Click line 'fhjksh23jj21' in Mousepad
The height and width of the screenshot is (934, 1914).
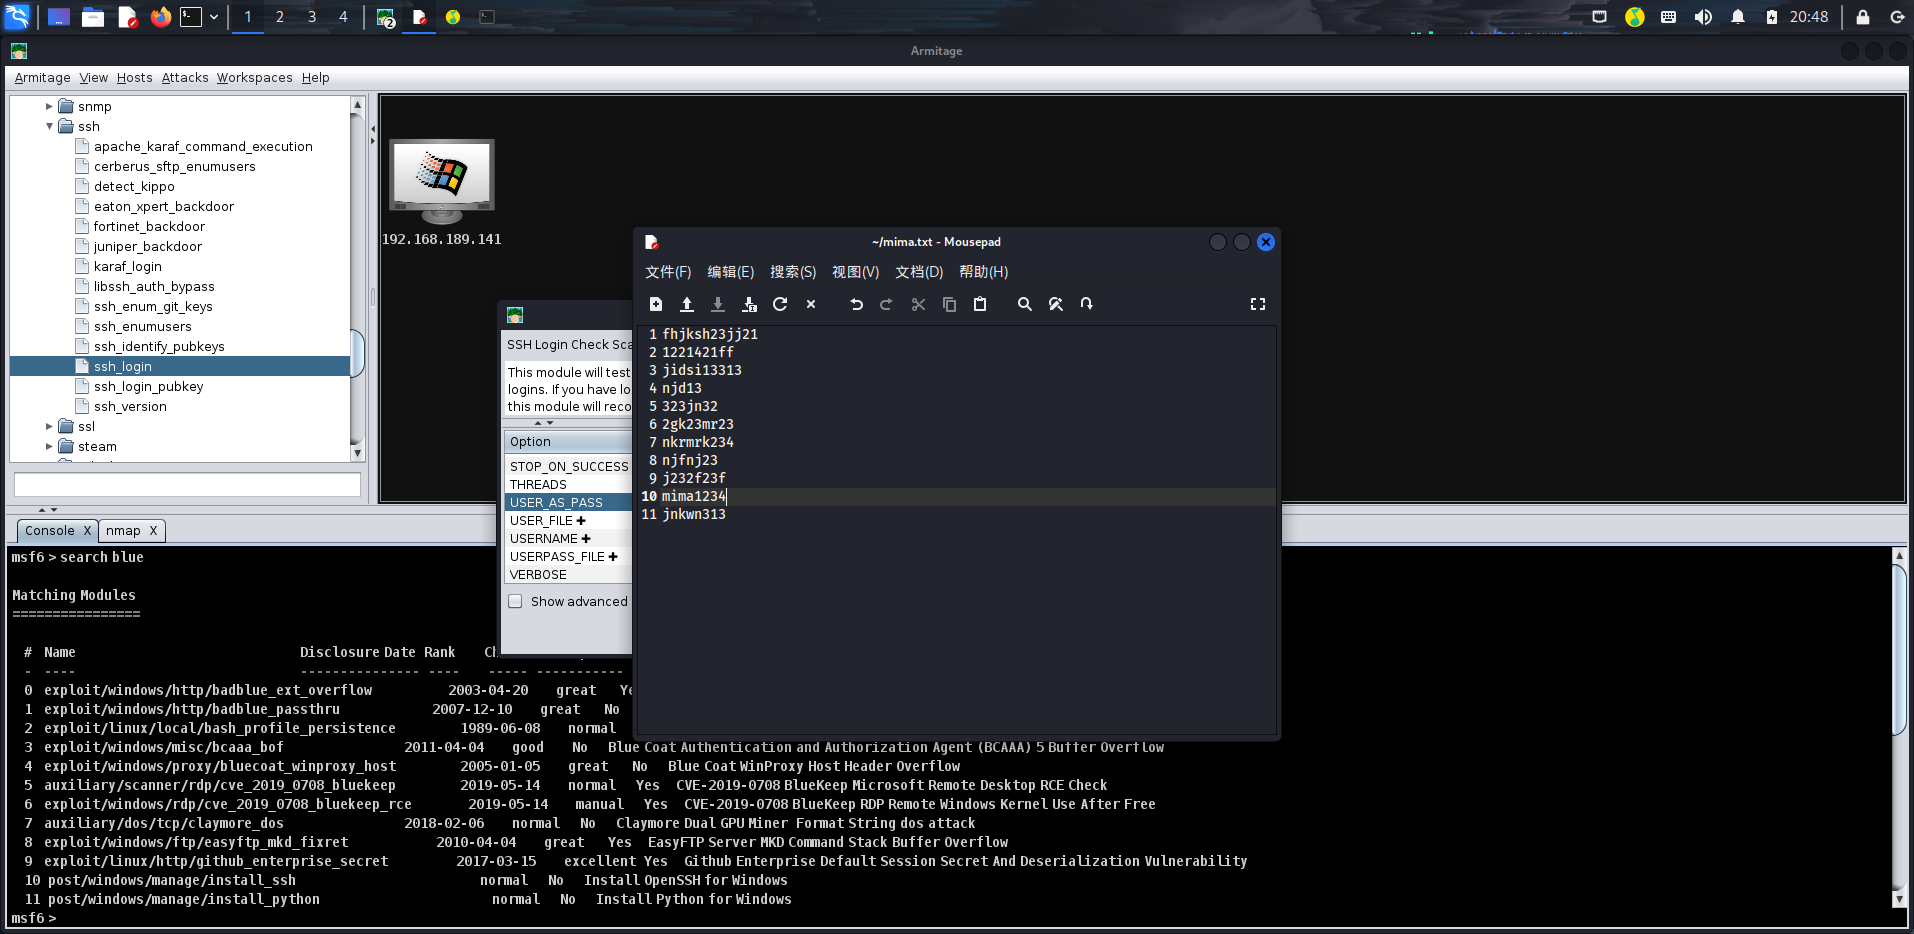pos(709,334)
